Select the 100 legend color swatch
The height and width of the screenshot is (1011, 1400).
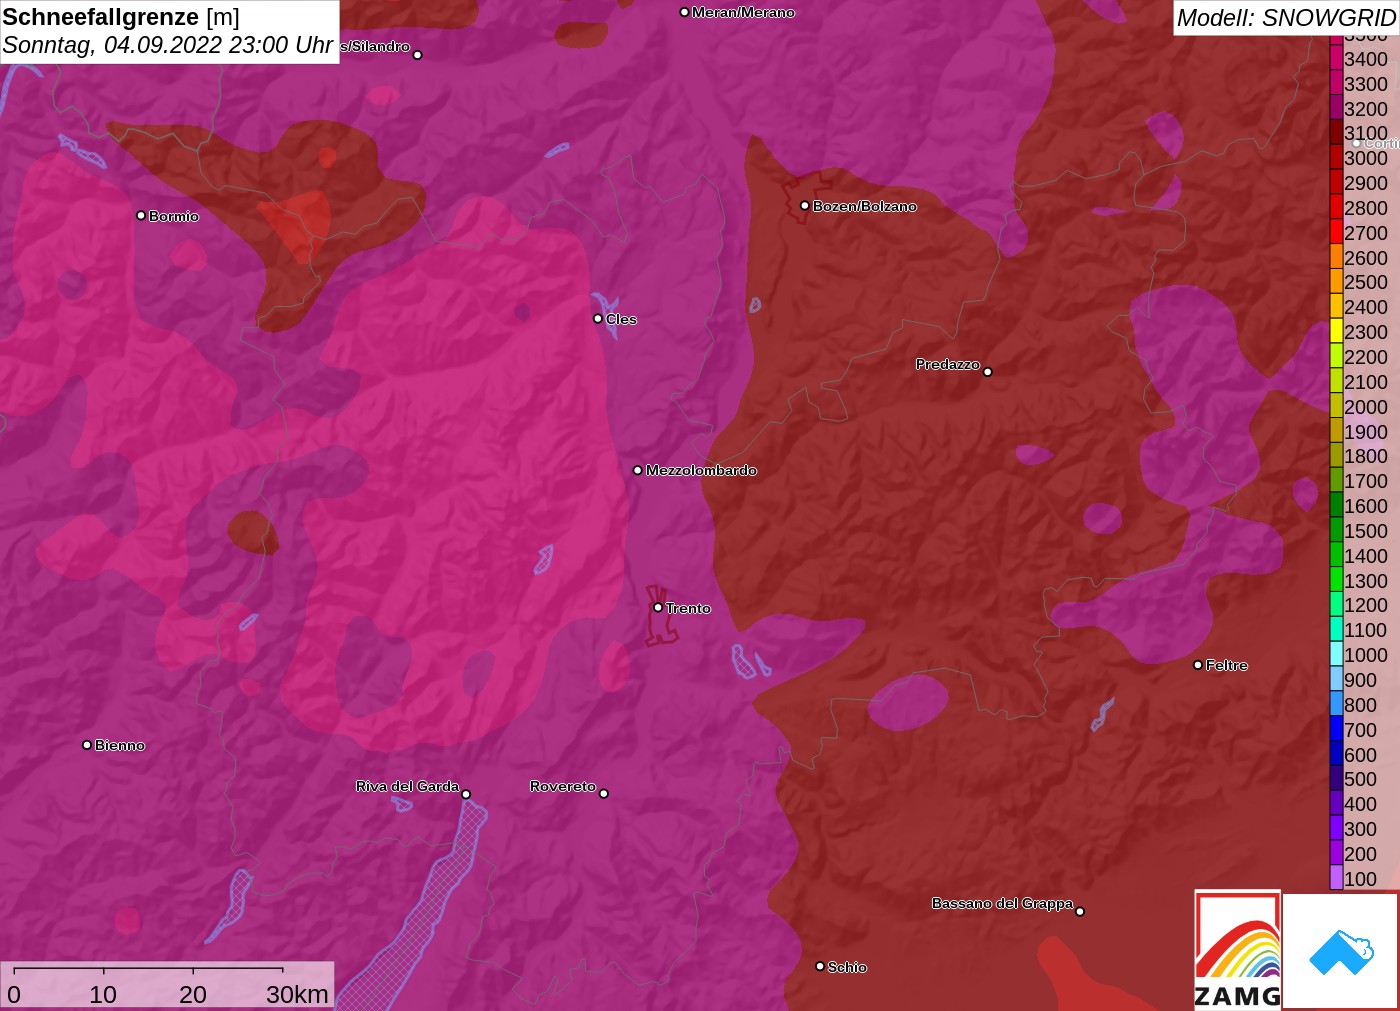[1336, 877]
